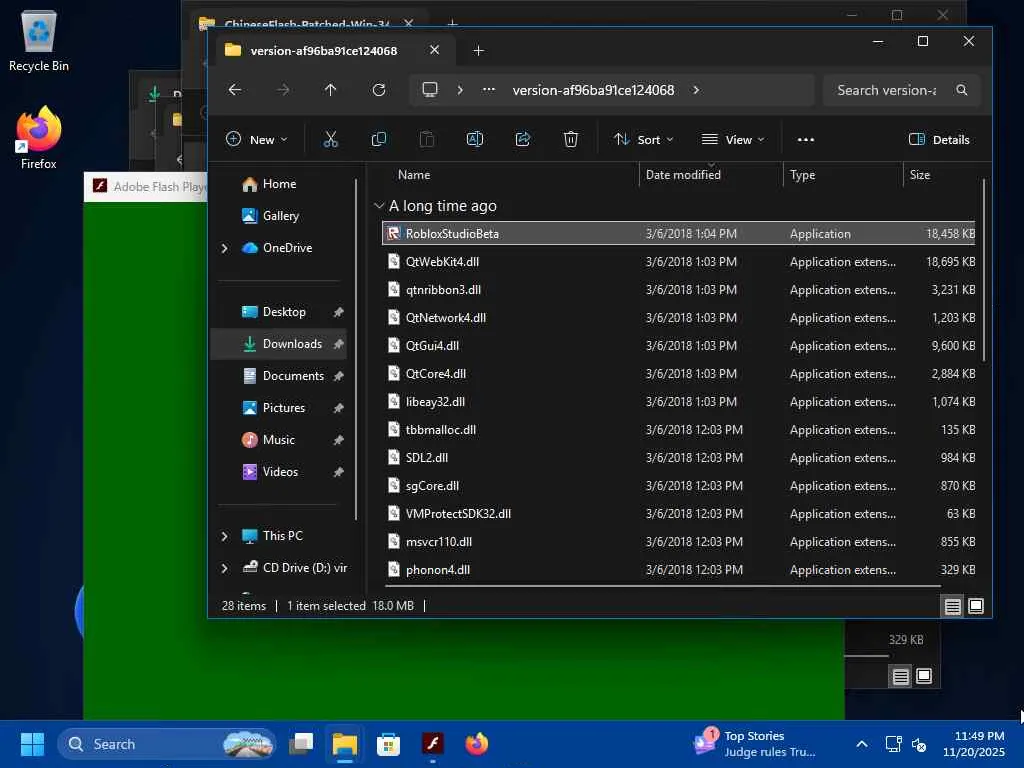Image resolution: width=1024 pixels, height=768 pixels.
Task: Select the QtWebKit4.dll file
Action: (x=678, y=262)
